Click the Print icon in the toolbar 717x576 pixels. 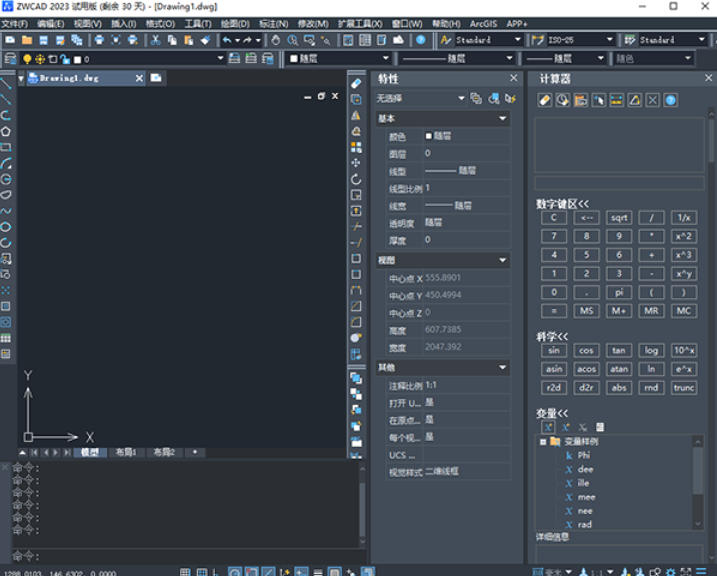click(99, 40)
